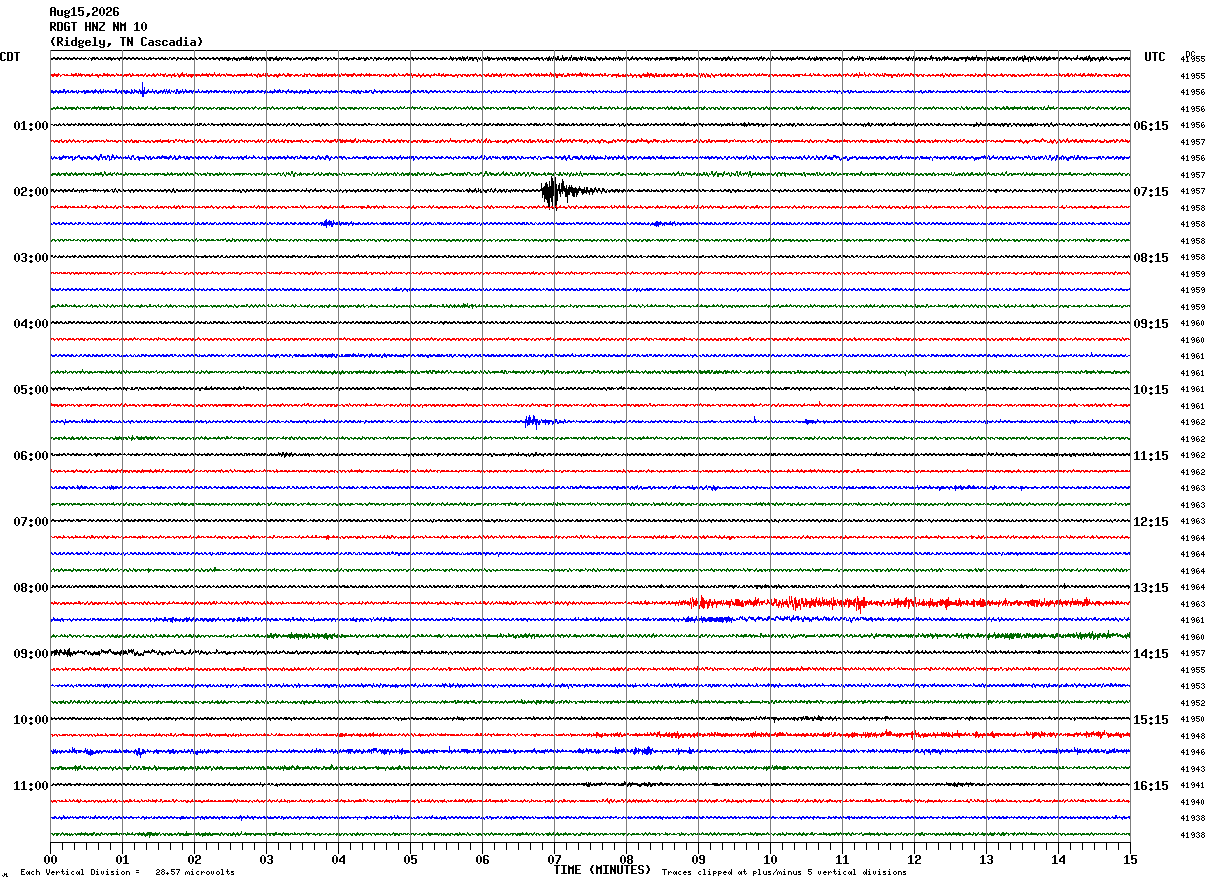Select the 11:00 CDT time label
Screen dimensions: 1210x886
point(31,786)
